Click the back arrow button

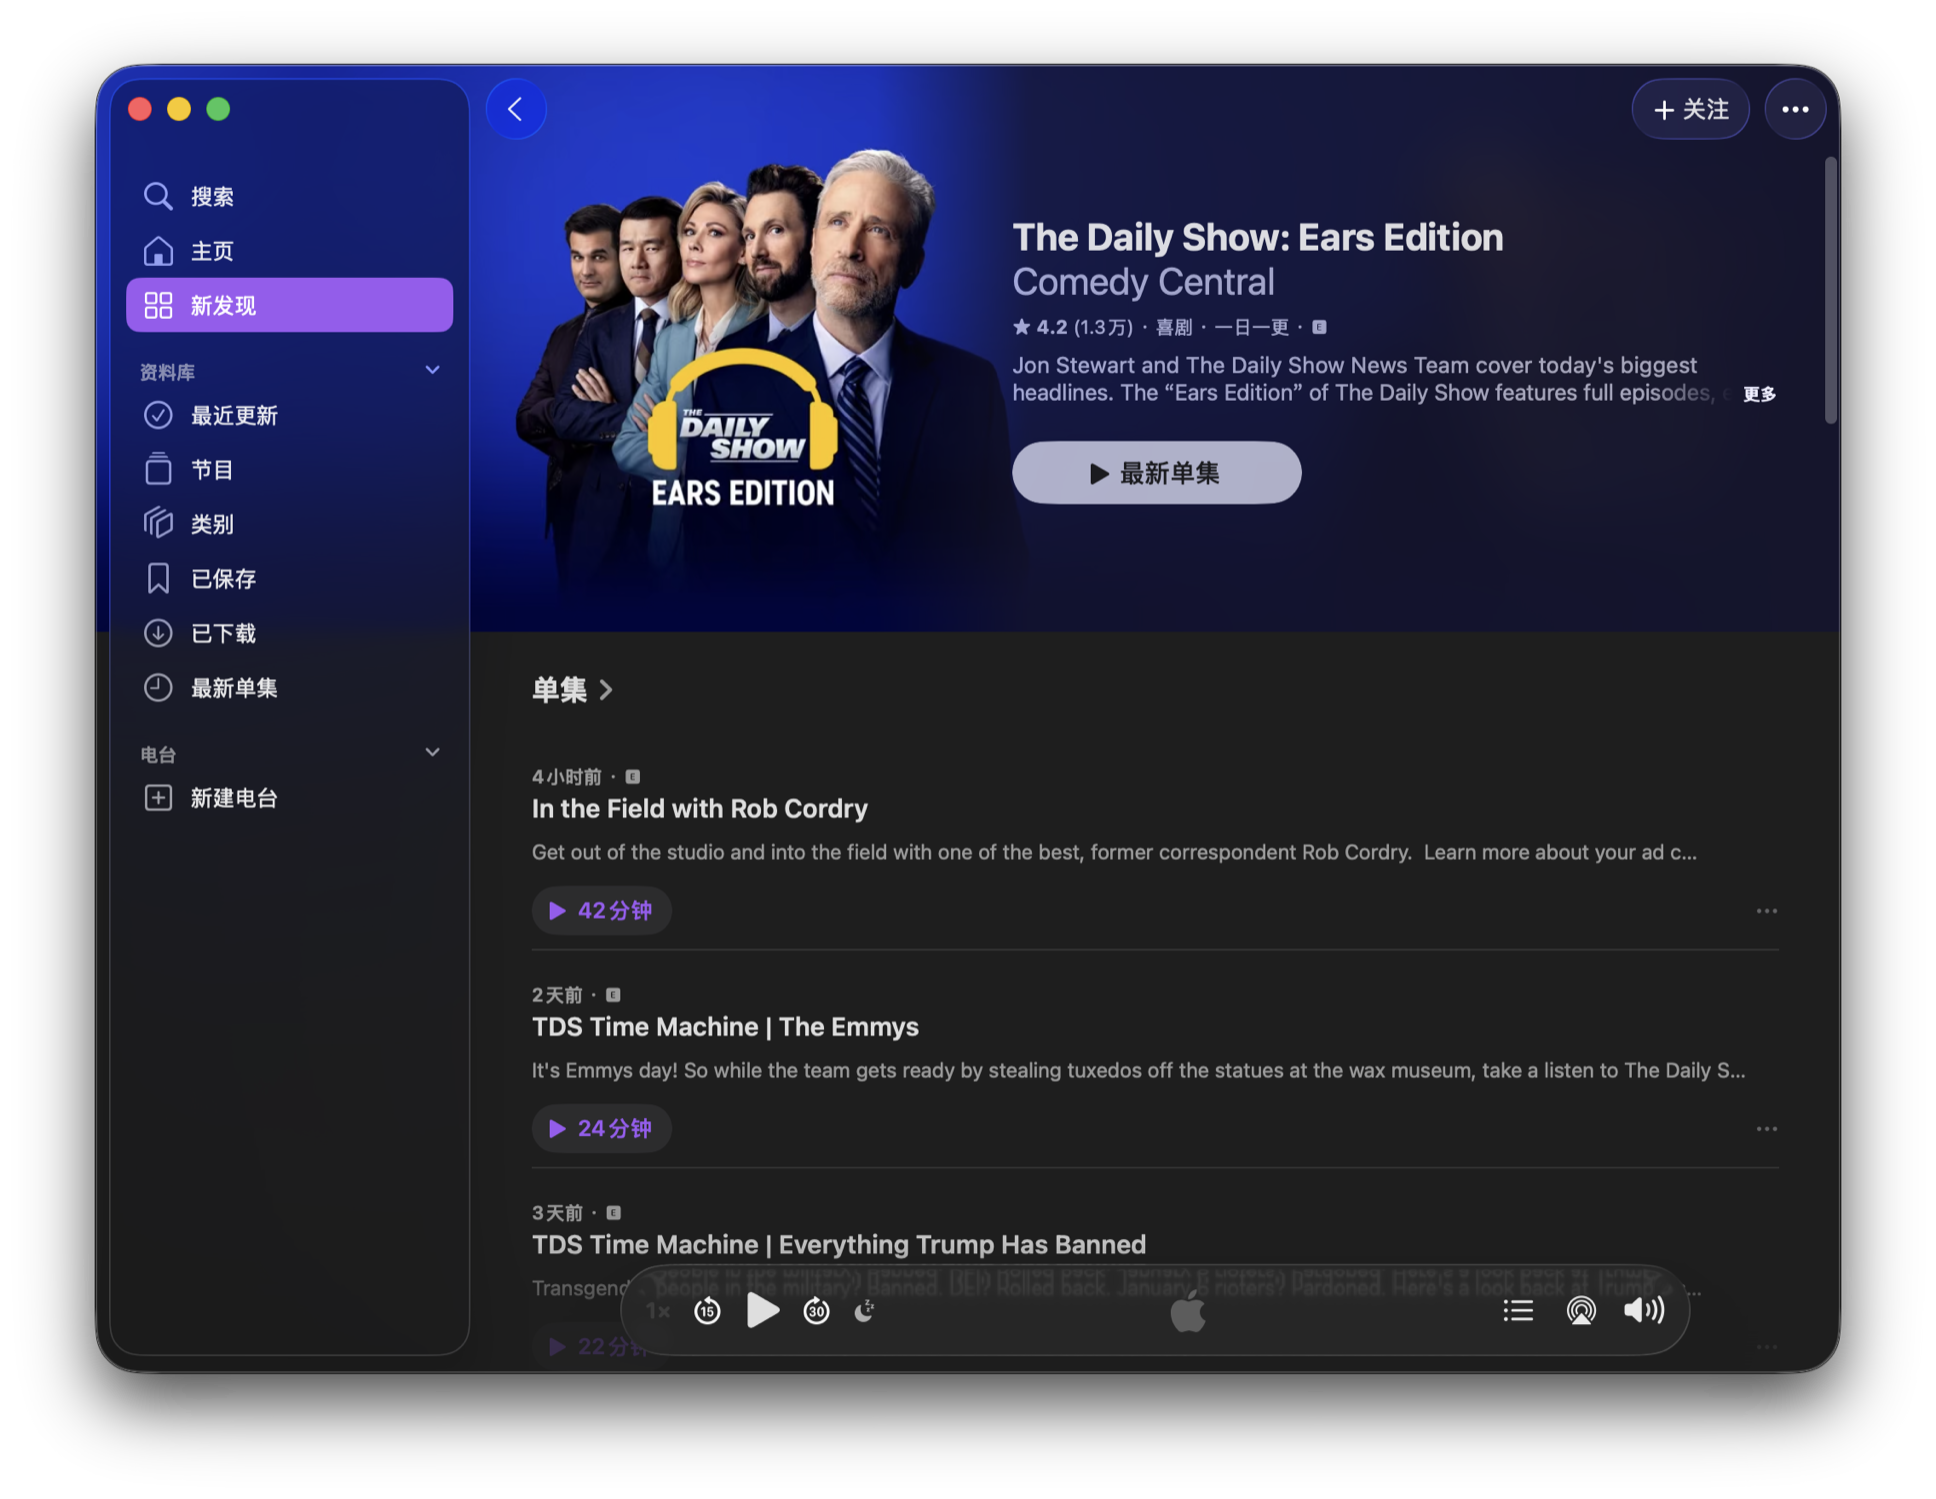[516, 109]
